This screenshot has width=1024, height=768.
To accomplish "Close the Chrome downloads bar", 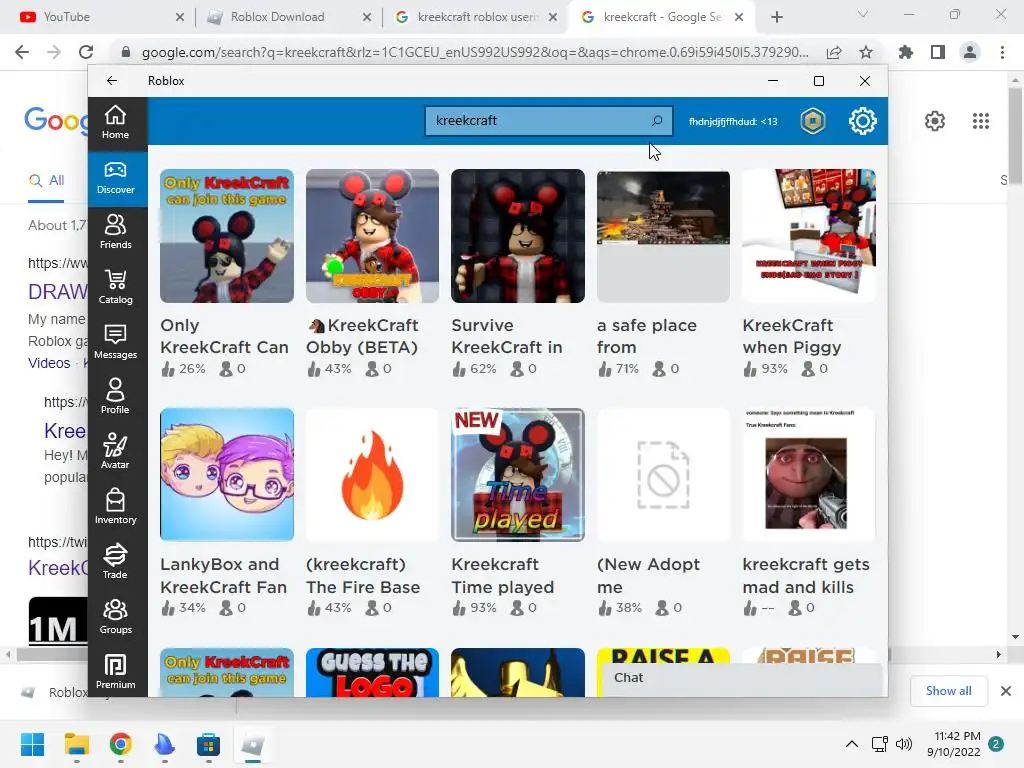I will [1006, 691].
